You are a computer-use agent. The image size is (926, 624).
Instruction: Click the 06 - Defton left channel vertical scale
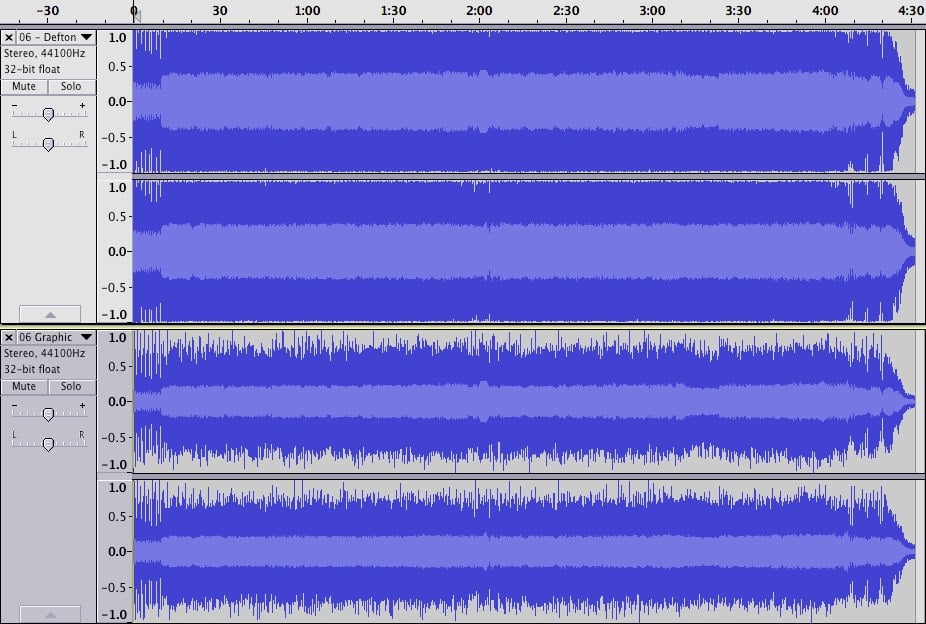(115, 102)
